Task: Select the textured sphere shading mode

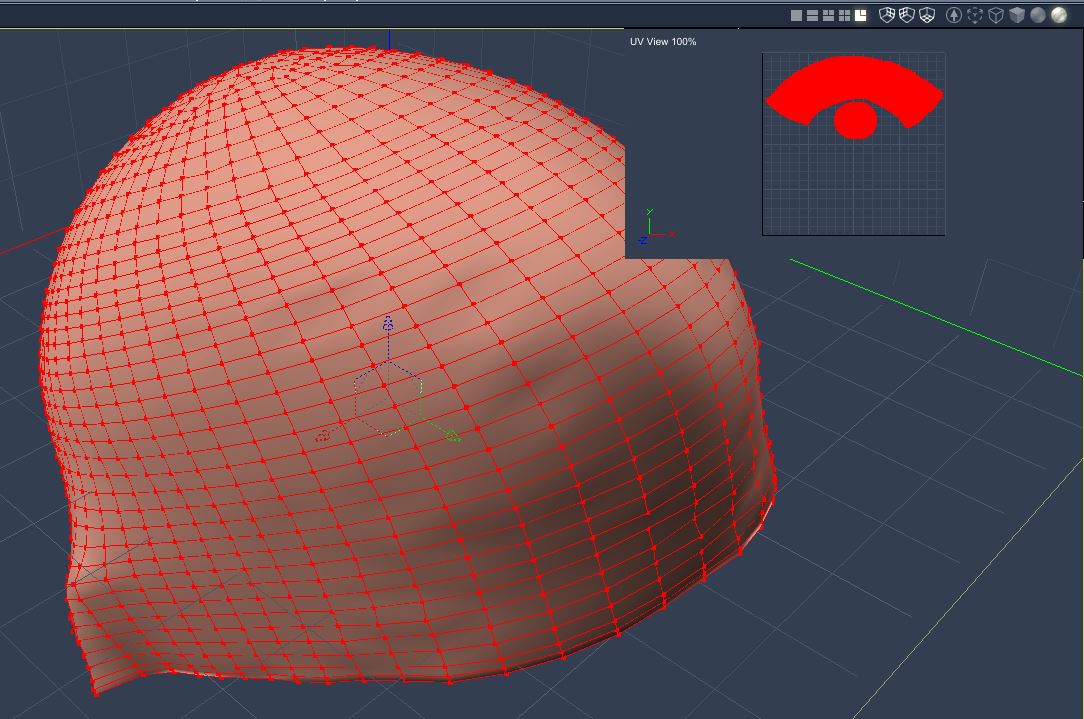Action: (x=1059, y=15)
